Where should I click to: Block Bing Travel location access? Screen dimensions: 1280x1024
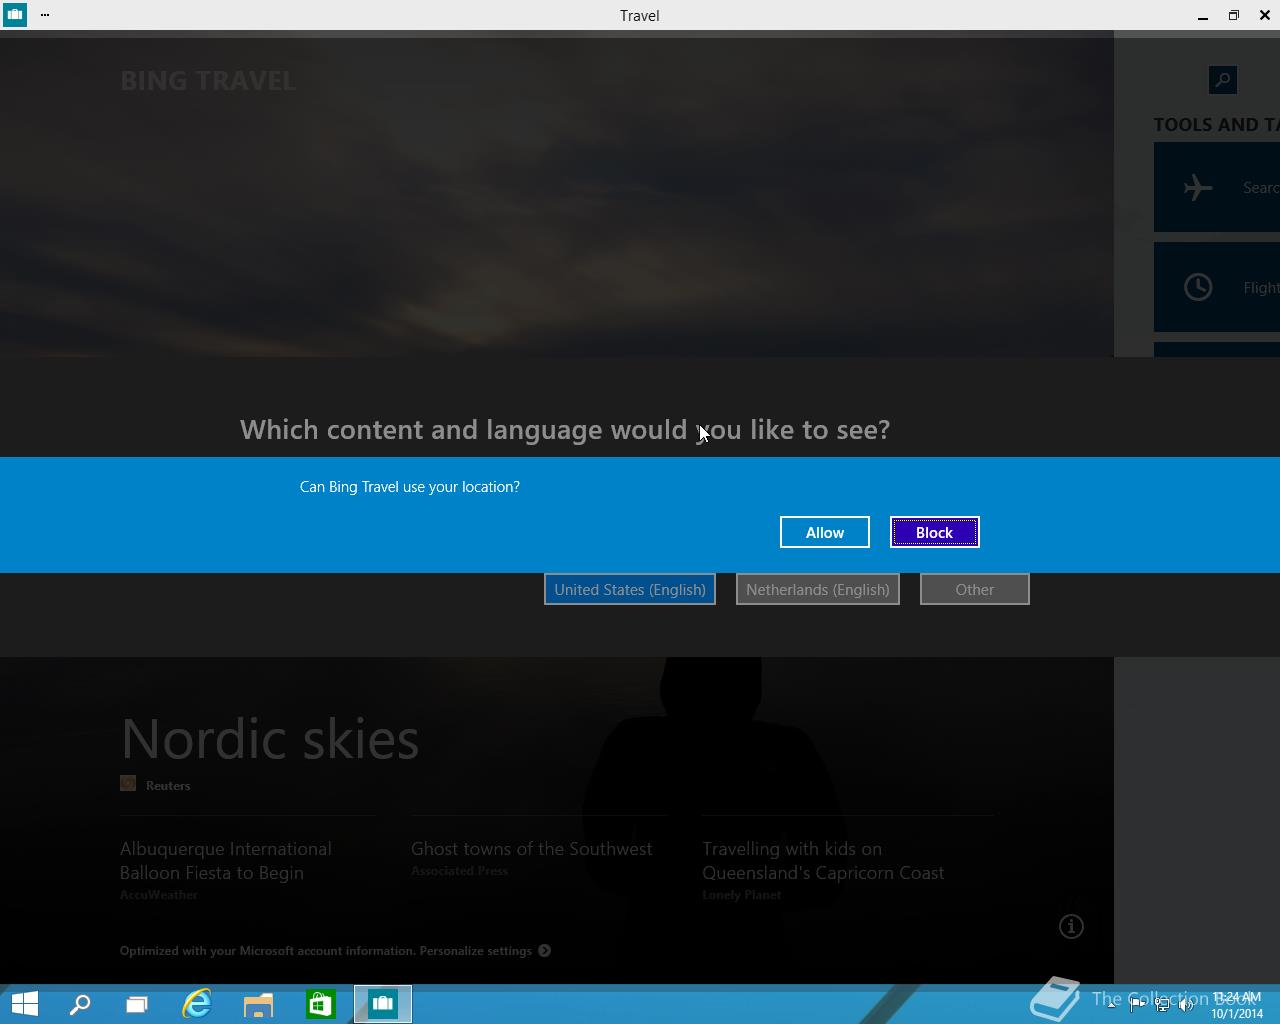coord(935,532)
